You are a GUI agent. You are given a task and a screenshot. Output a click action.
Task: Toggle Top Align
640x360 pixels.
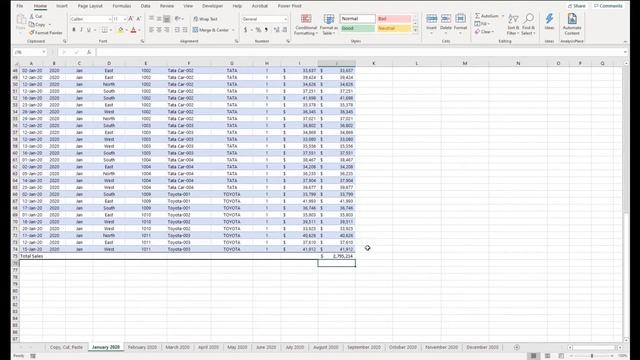click(151, 19)
